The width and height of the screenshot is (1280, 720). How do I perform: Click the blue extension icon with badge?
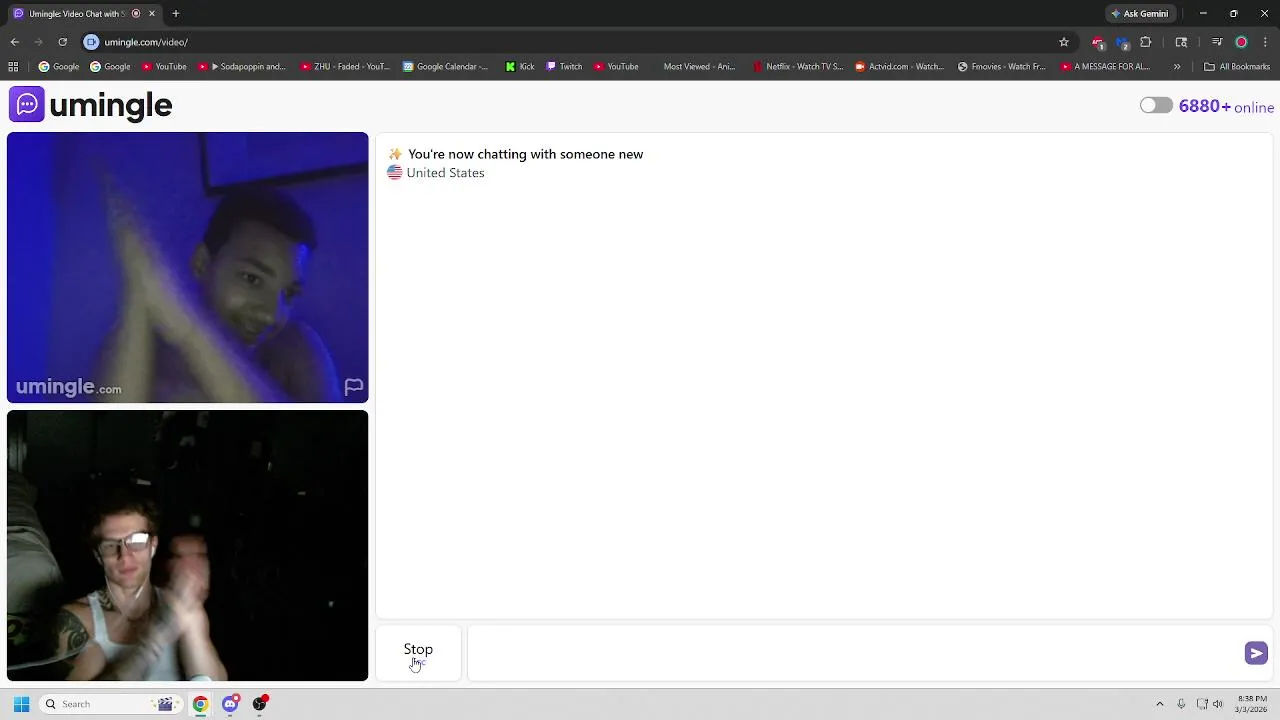click(x=1122, y=43)
